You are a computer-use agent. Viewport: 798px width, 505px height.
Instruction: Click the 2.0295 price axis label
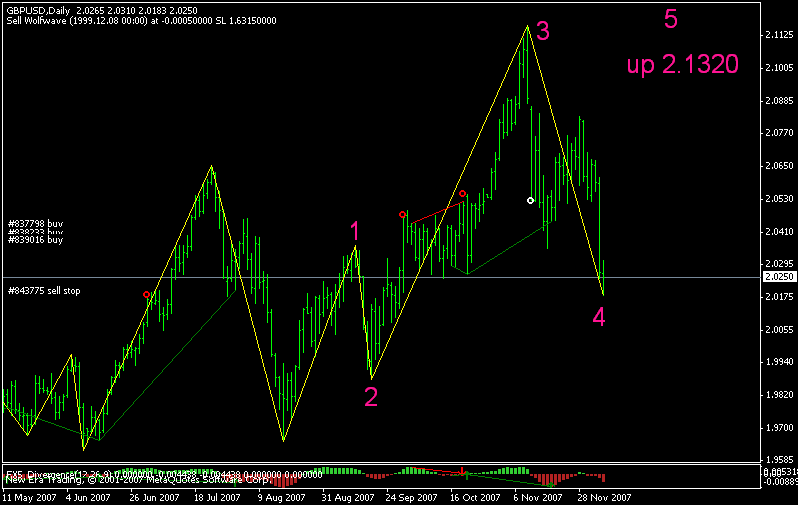779,264
